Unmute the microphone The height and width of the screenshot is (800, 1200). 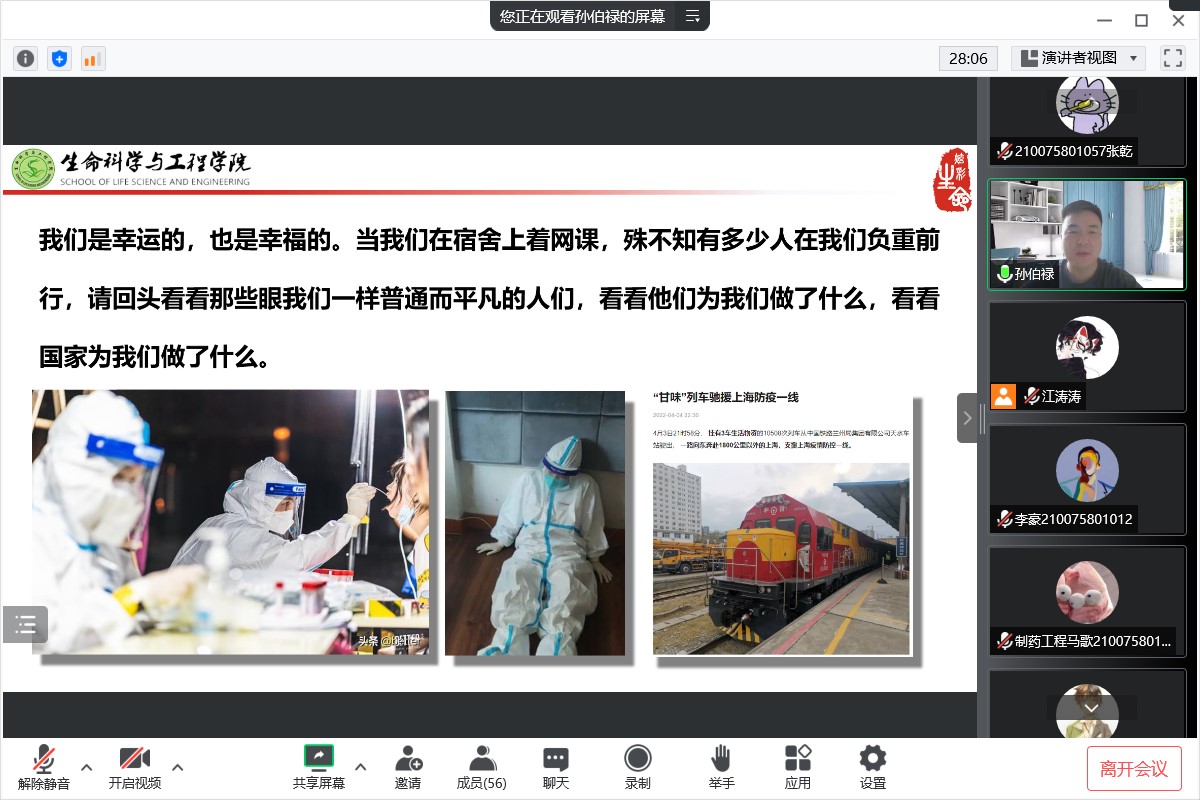[x=44, y=767]
